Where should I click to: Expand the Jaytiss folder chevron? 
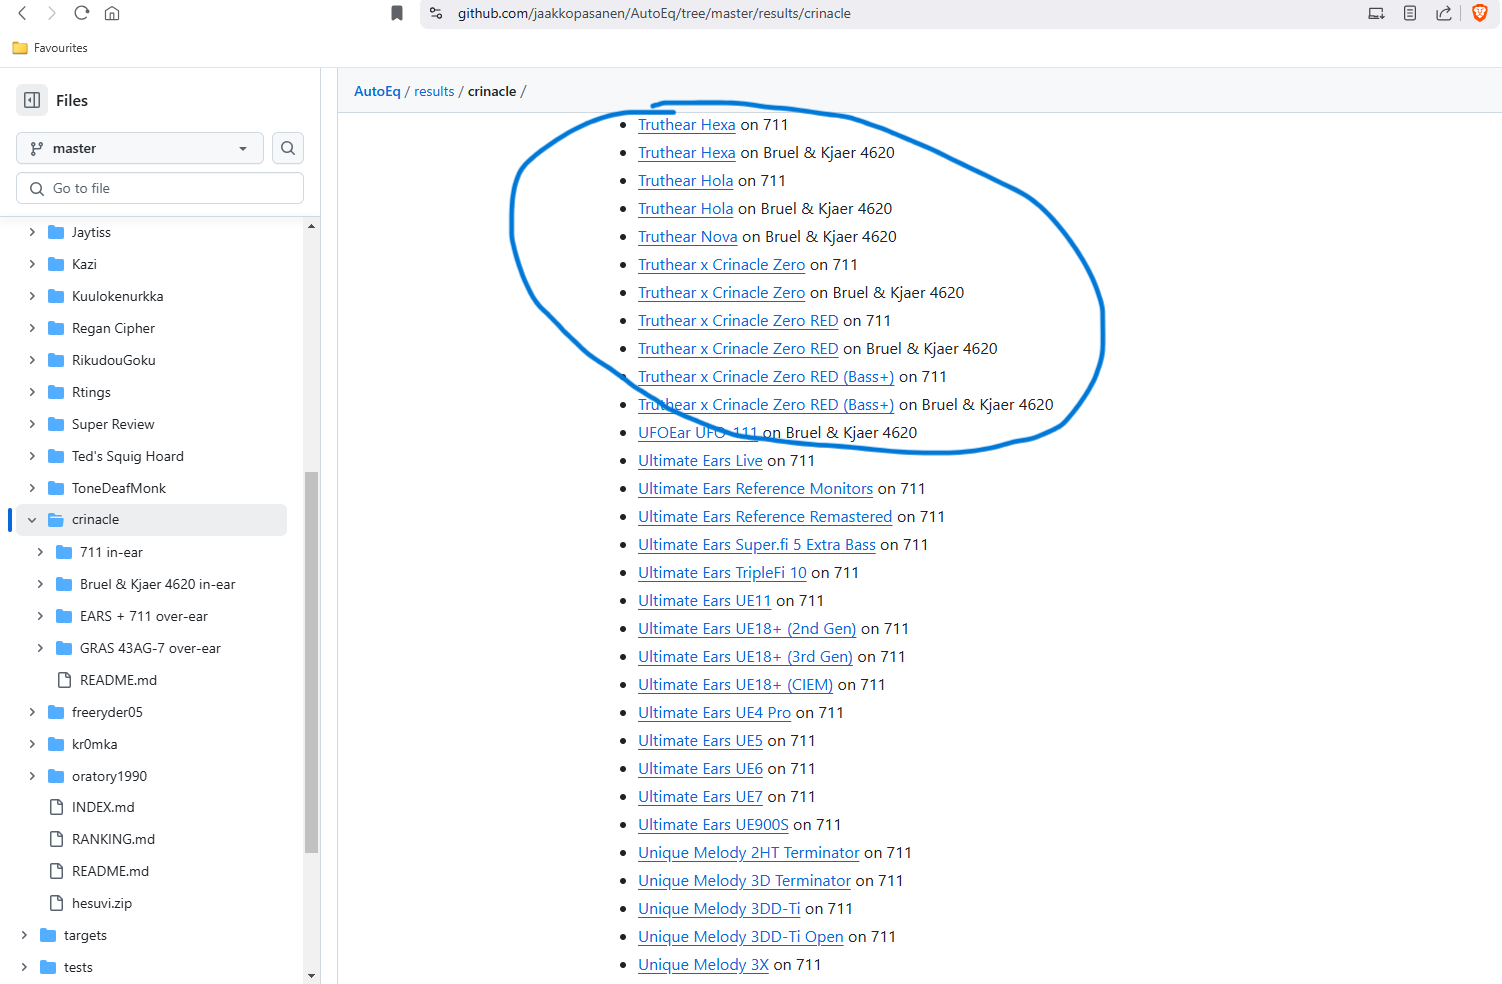tap(32, 232)
